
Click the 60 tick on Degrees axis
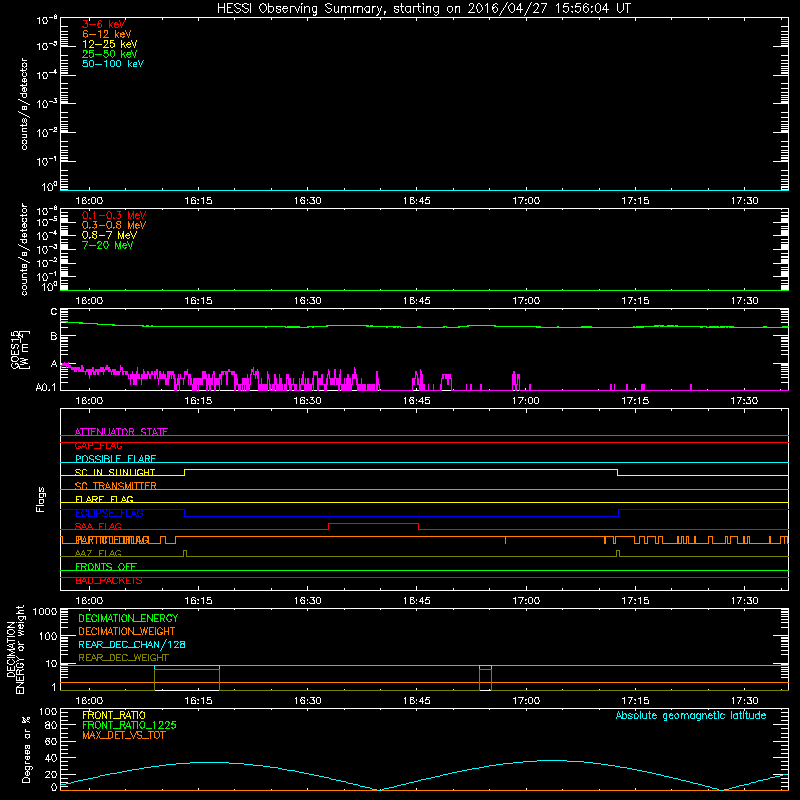[x=52, y=741]
